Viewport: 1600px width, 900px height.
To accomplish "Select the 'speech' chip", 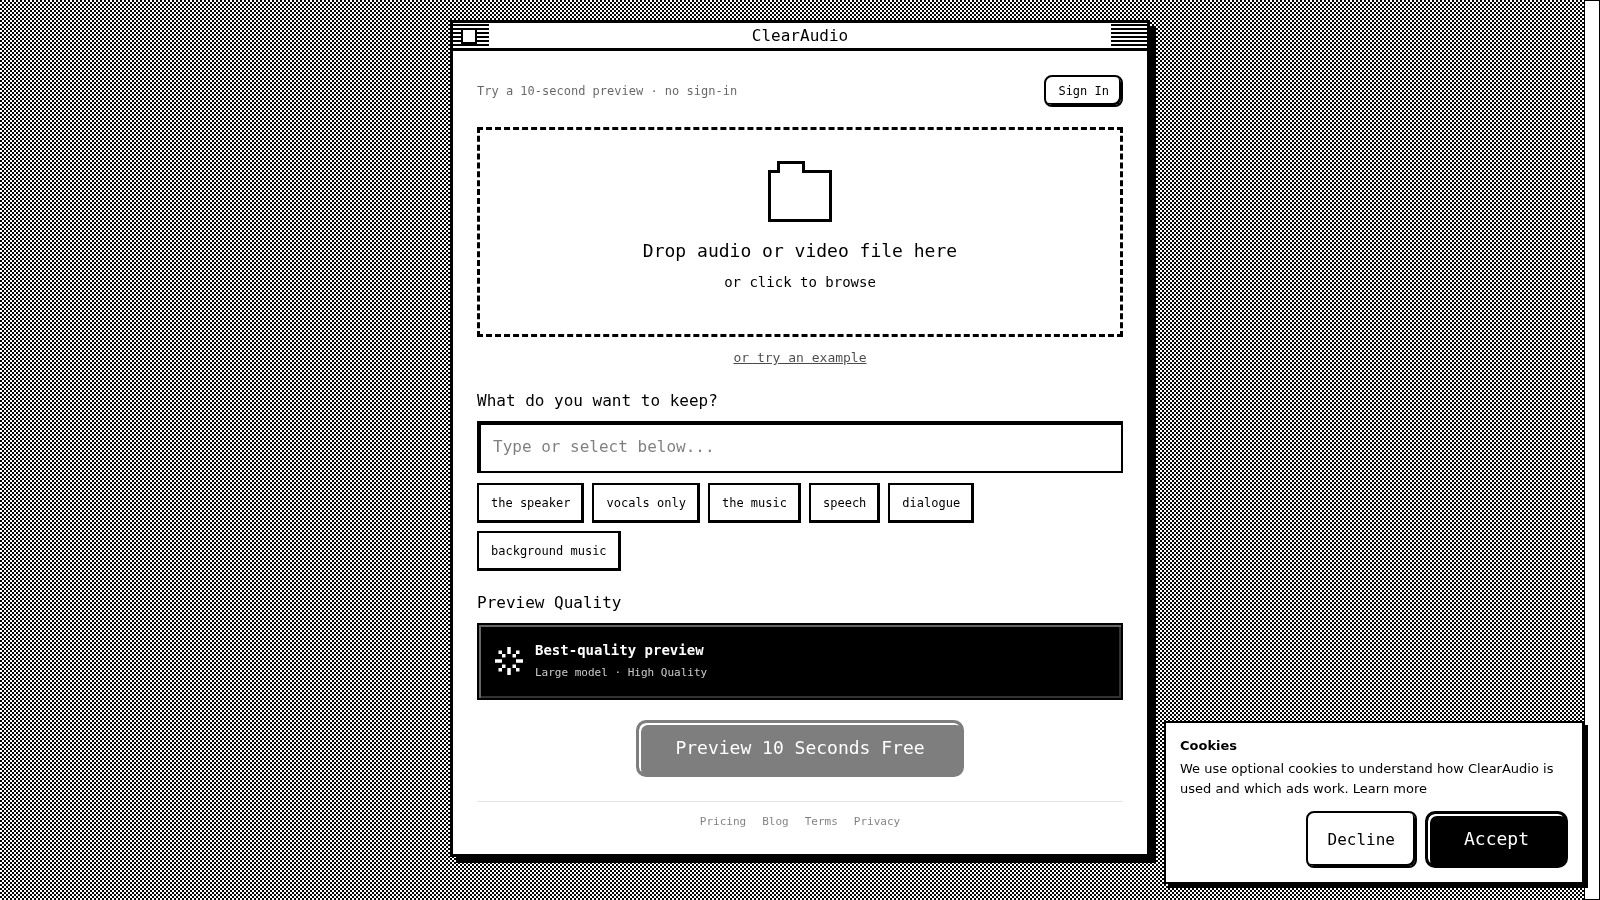I will (x=844, y=503).
